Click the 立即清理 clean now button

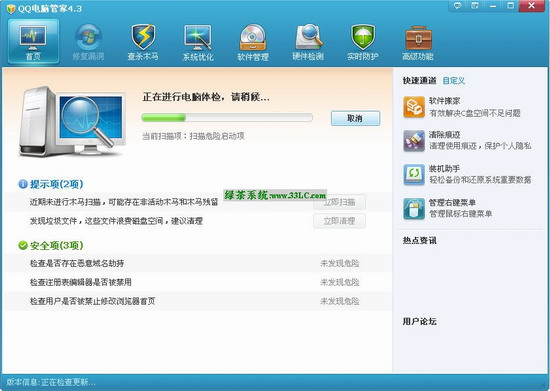(339, 221)
